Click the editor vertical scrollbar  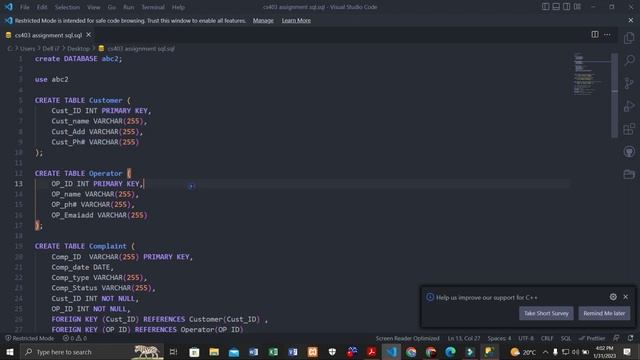[614, 96]
